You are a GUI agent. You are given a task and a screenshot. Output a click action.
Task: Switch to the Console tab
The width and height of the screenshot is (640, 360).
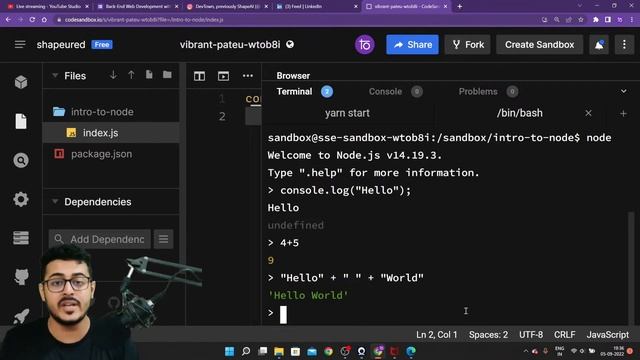(385, 91)
